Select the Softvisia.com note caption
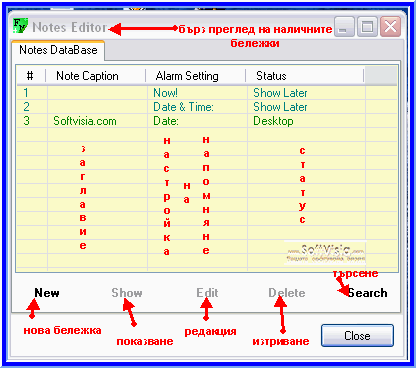This screenshot has height=368, width=416. 85,121
